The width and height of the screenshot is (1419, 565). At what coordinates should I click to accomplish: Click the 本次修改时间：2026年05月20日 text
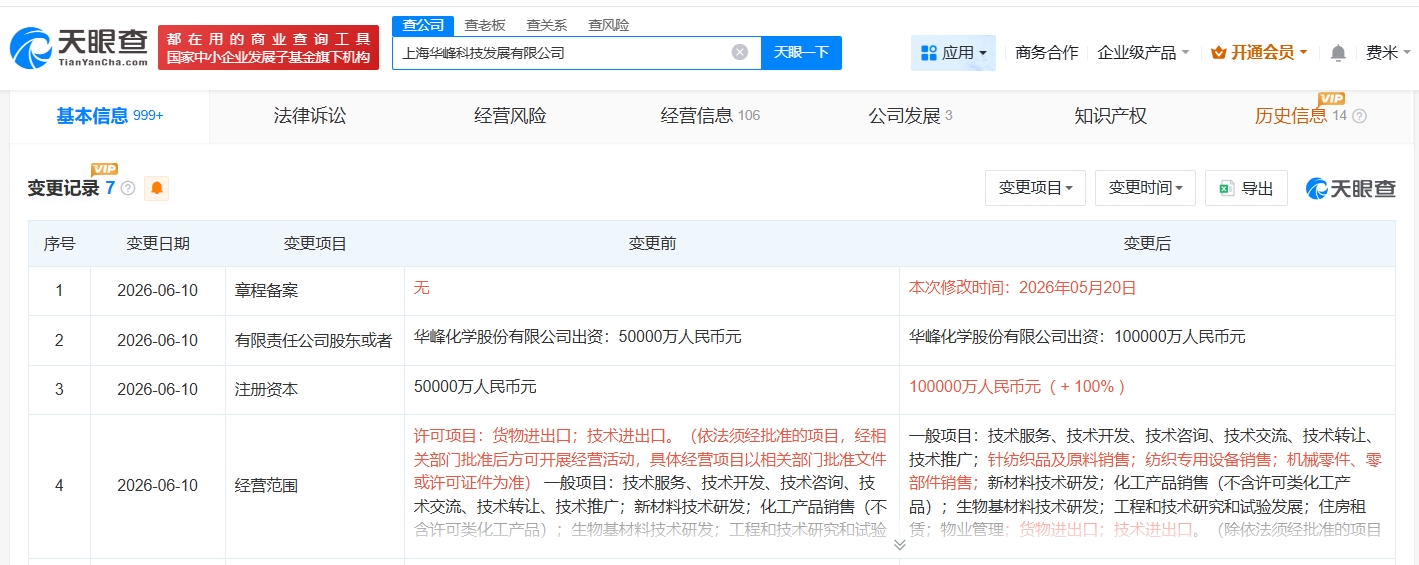(x=1022, y=288)
